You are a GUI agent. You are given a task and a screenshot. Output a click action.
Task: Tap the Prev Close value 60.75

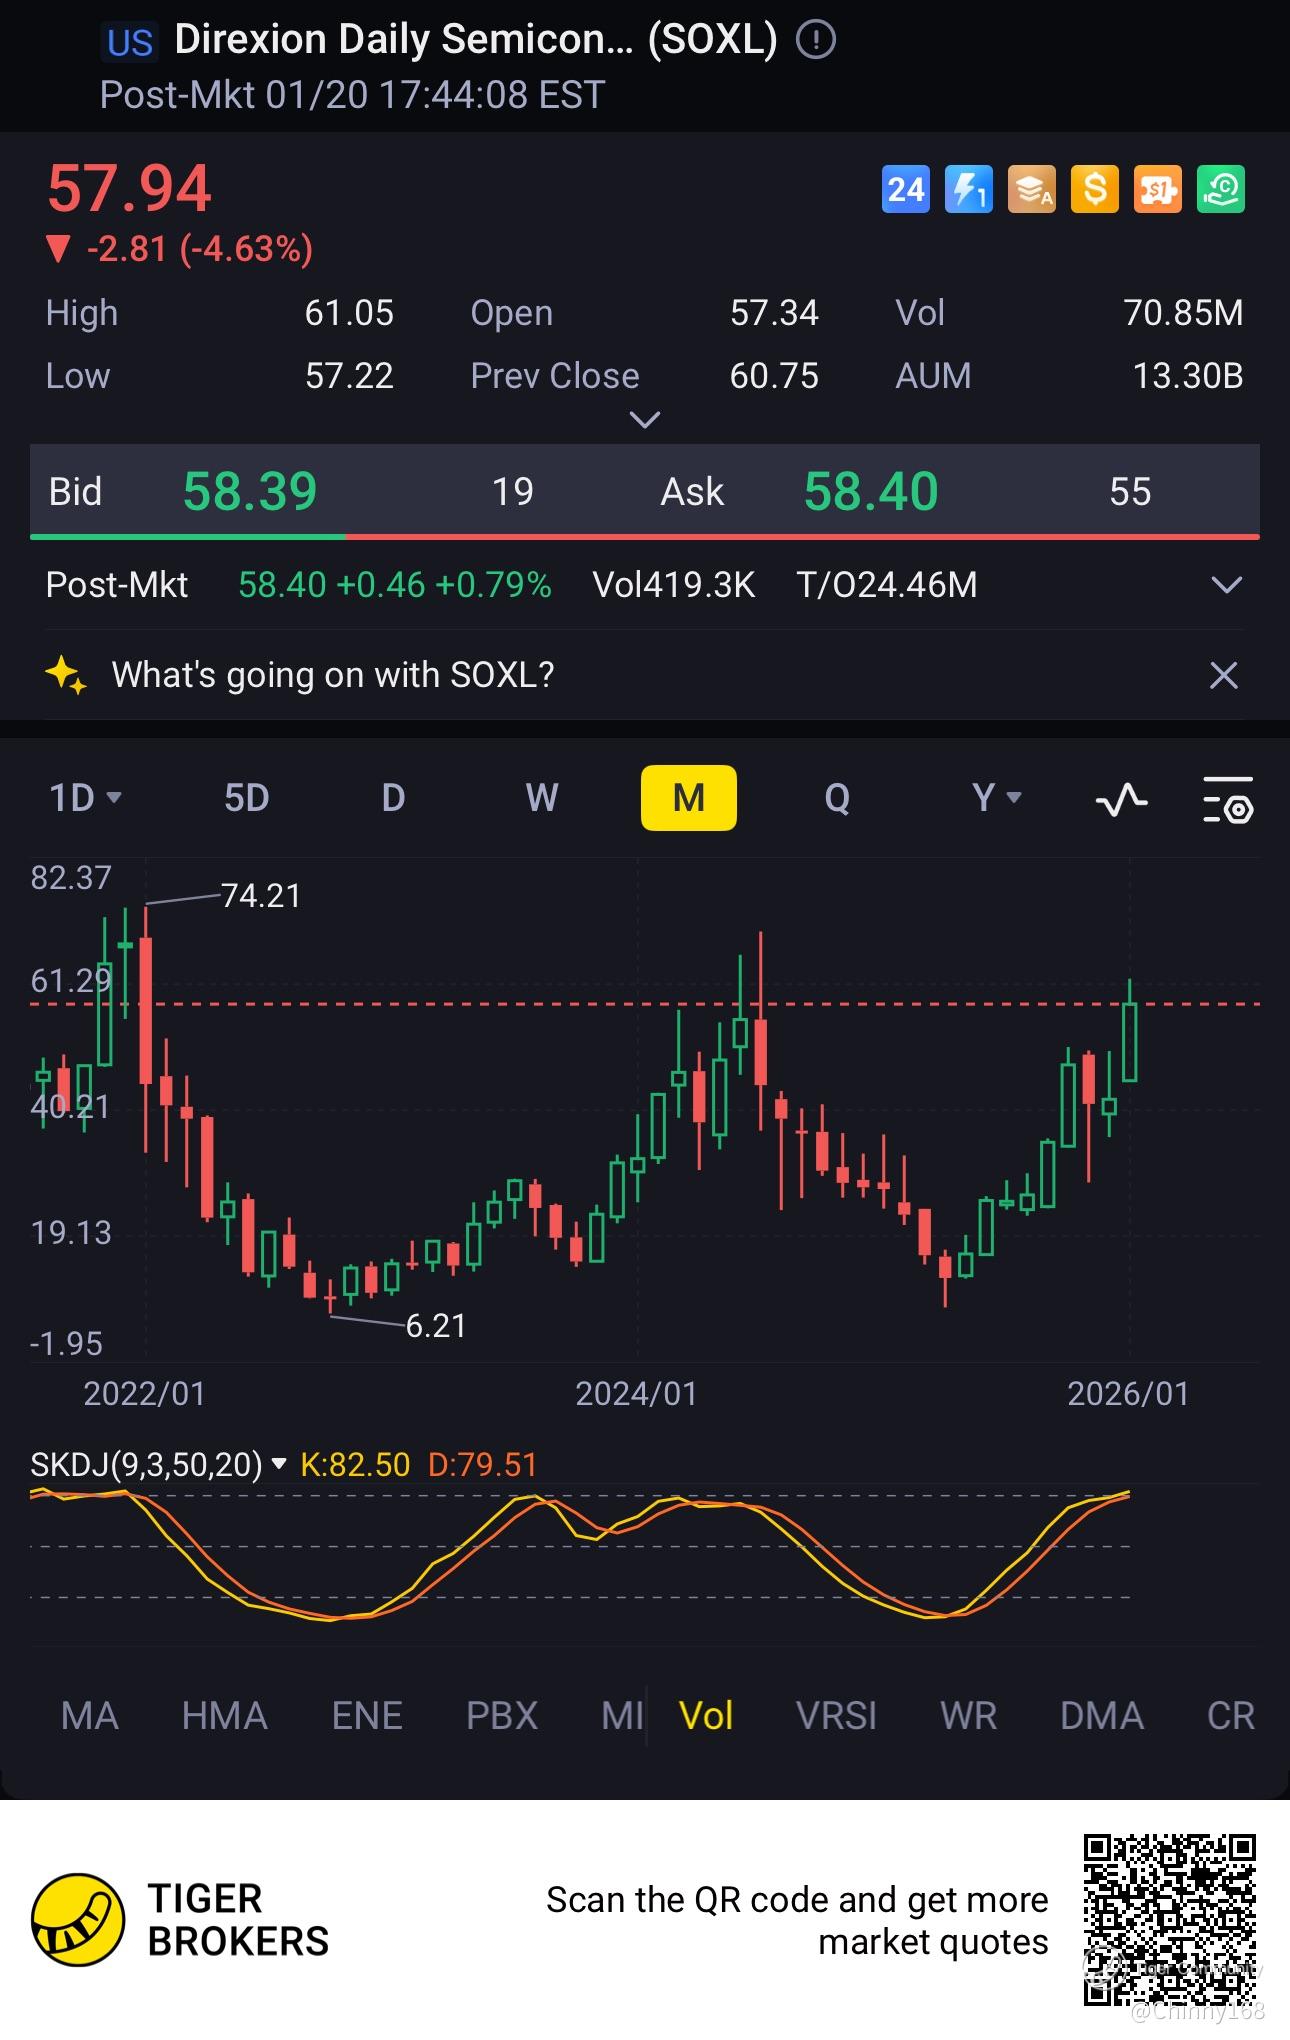pyautogui.click(x=774, y=376)
